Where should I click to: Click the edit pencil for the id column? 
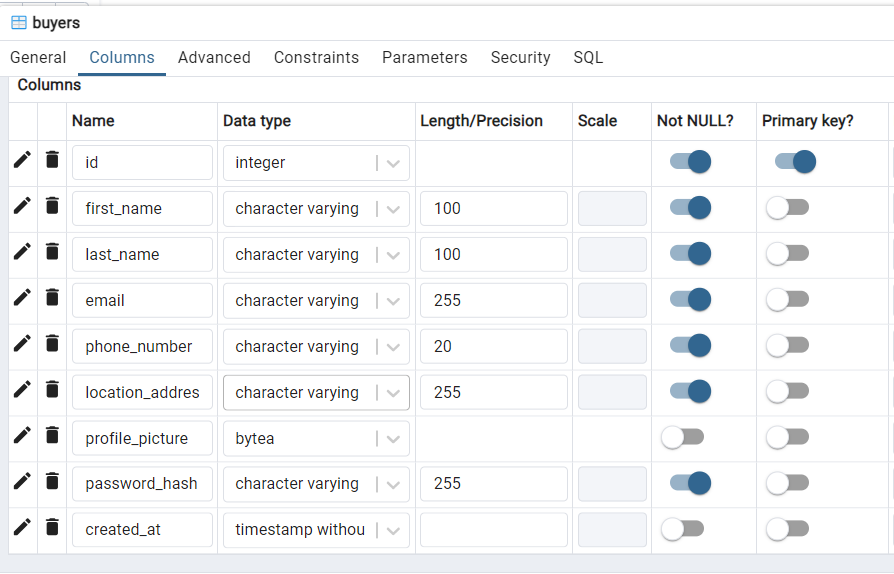(22, 160)
